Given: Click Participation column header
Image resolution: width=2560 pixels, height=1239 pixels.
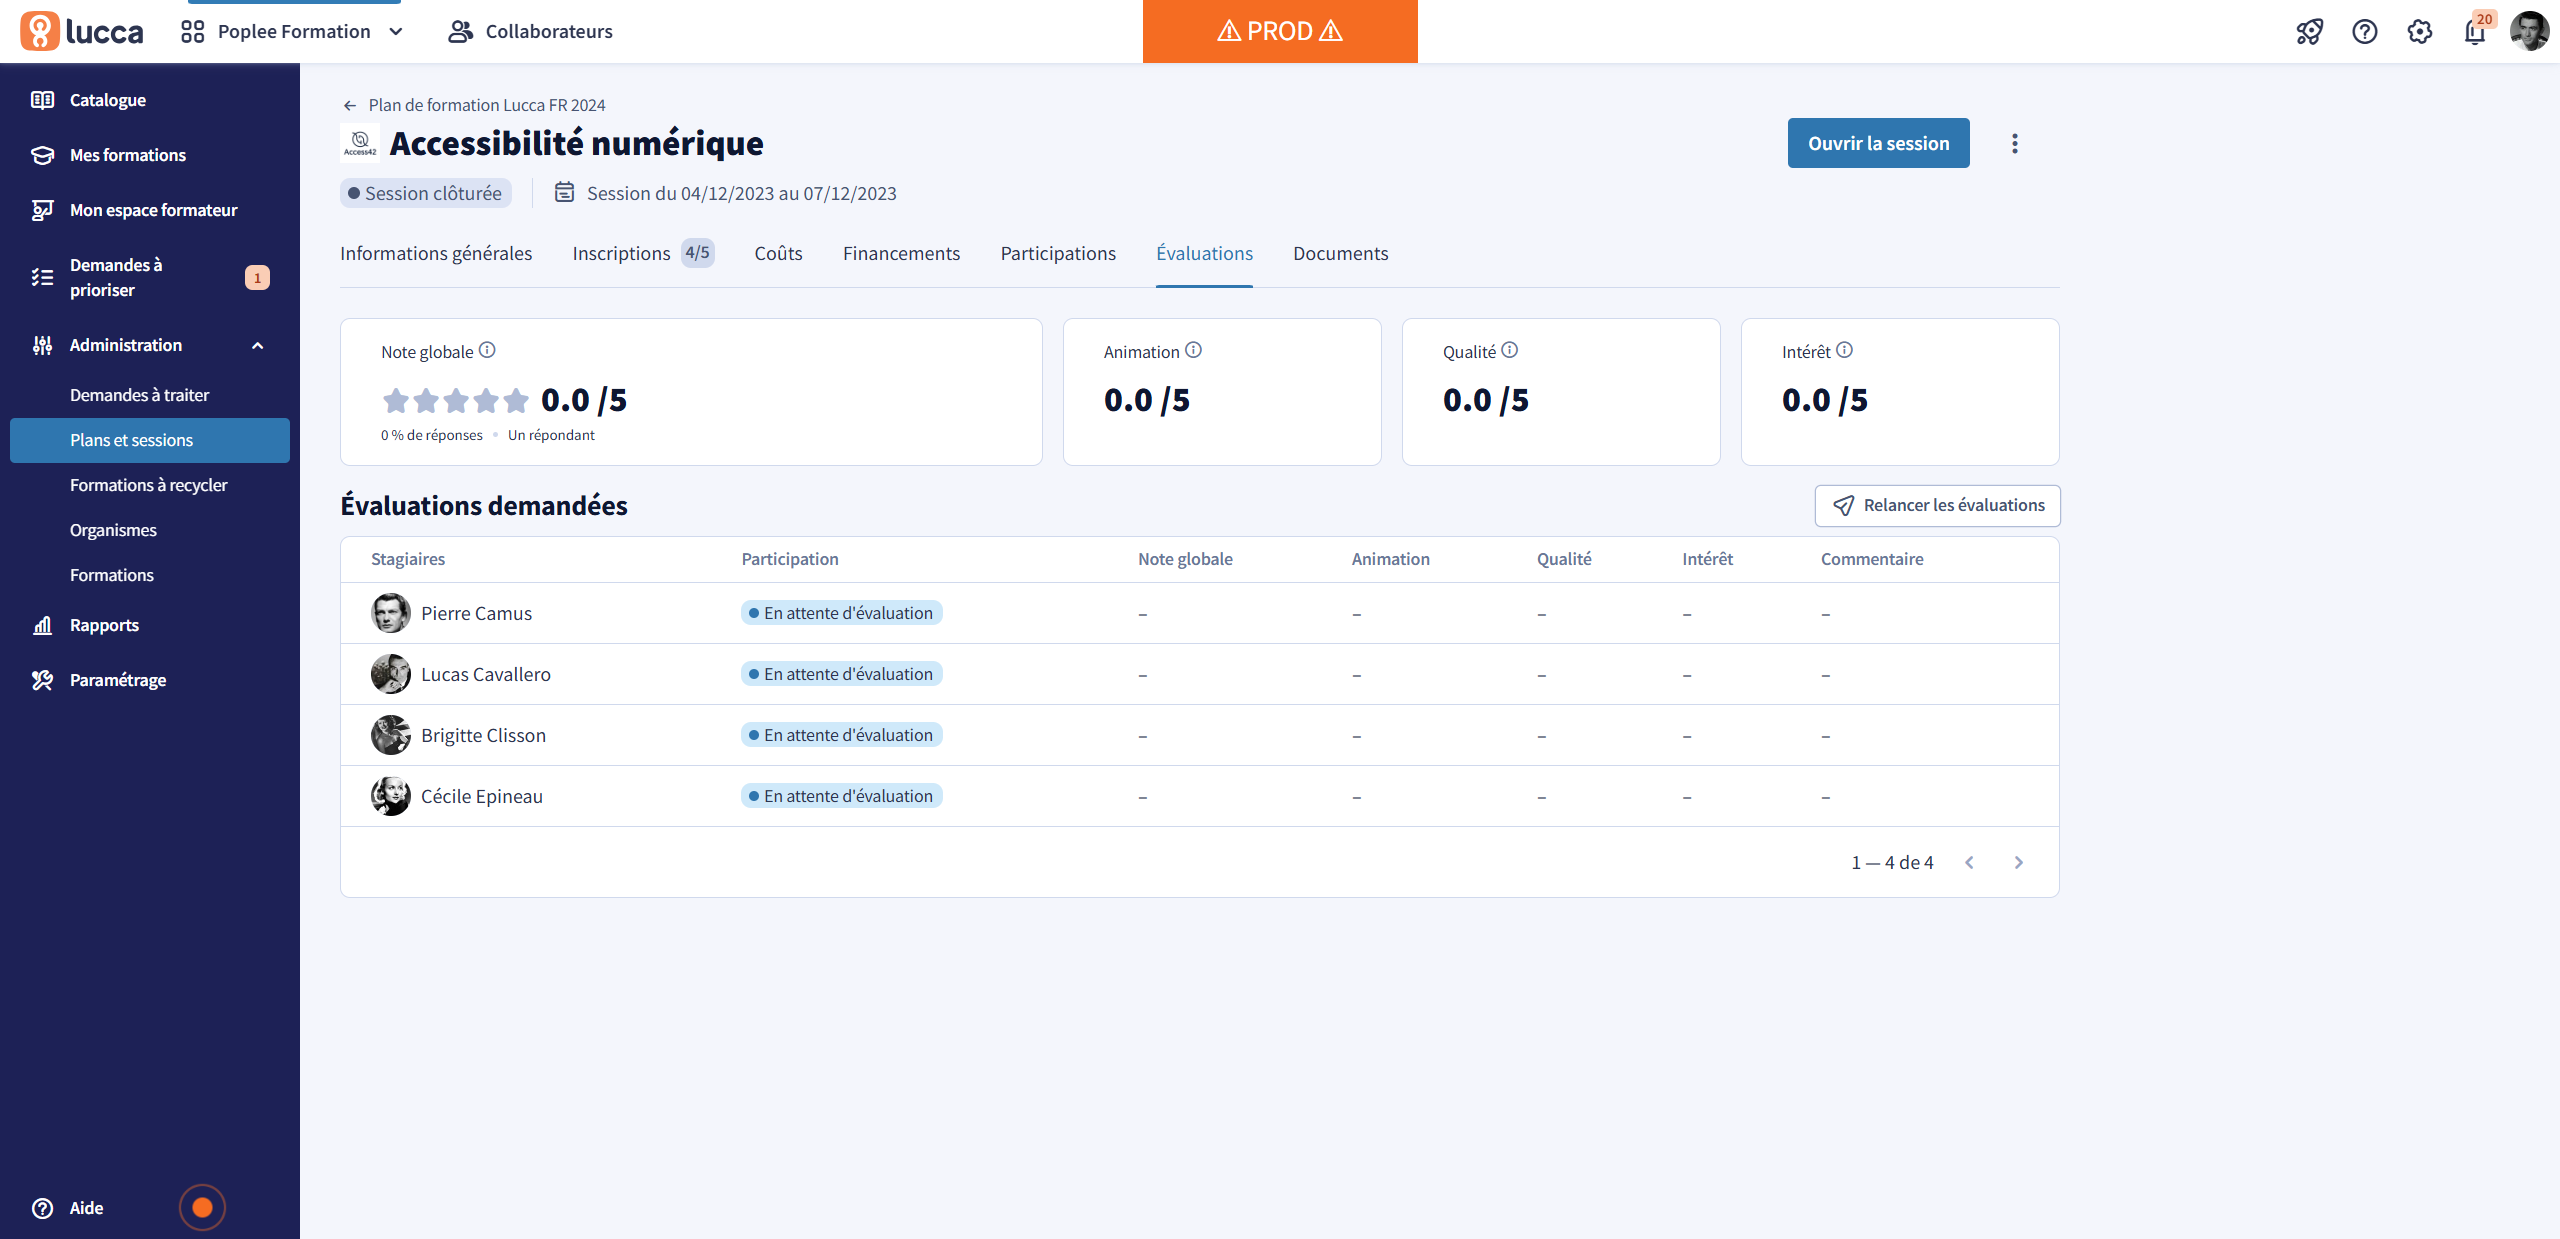Looking at the screenshot, I should pyautogui.click(x=790, y=559).
